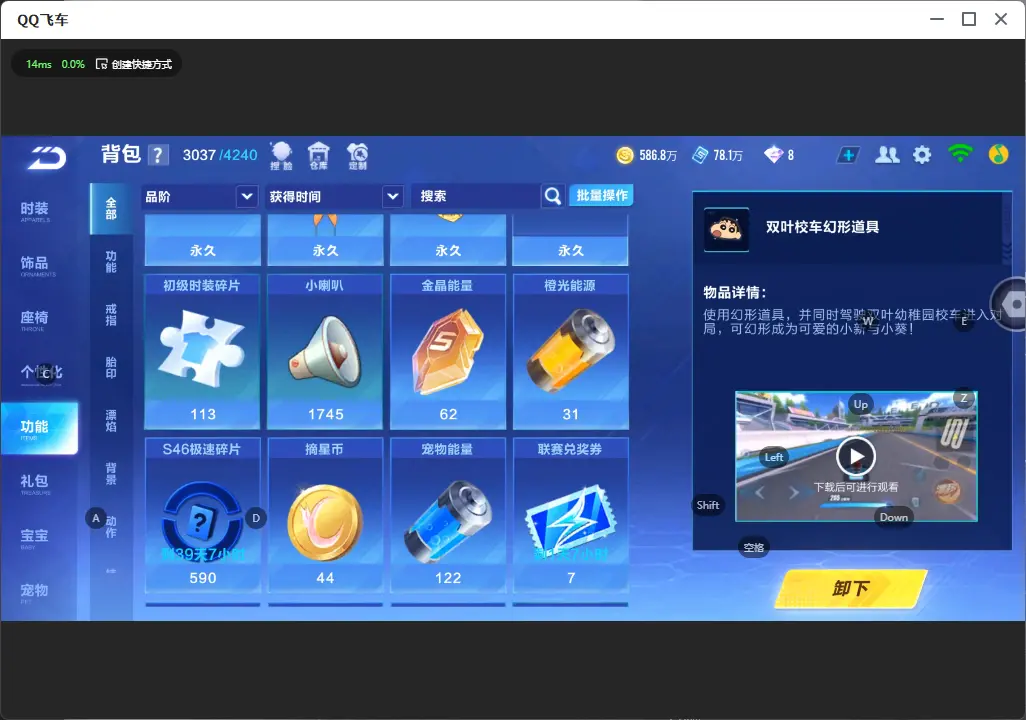Check the green Wi-Fi signal icon
The width and height of the screenshot is (1026, 720).
coord(960,154)
